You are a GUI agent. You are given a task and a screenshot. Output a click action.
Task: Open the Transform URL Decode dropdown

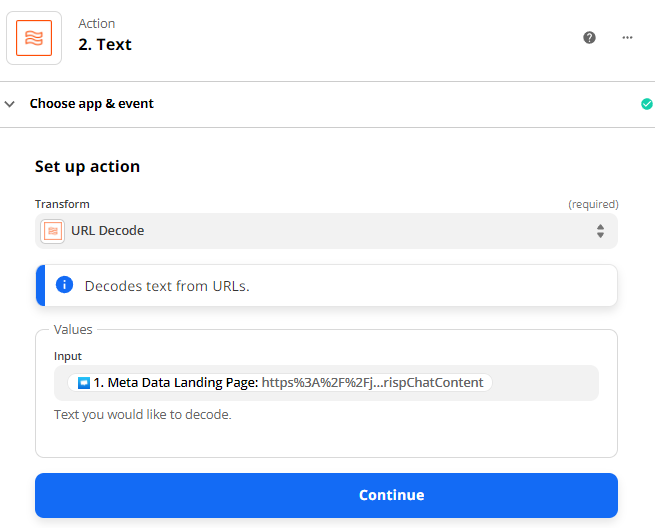pyautogui.click(x=326, y=231)
